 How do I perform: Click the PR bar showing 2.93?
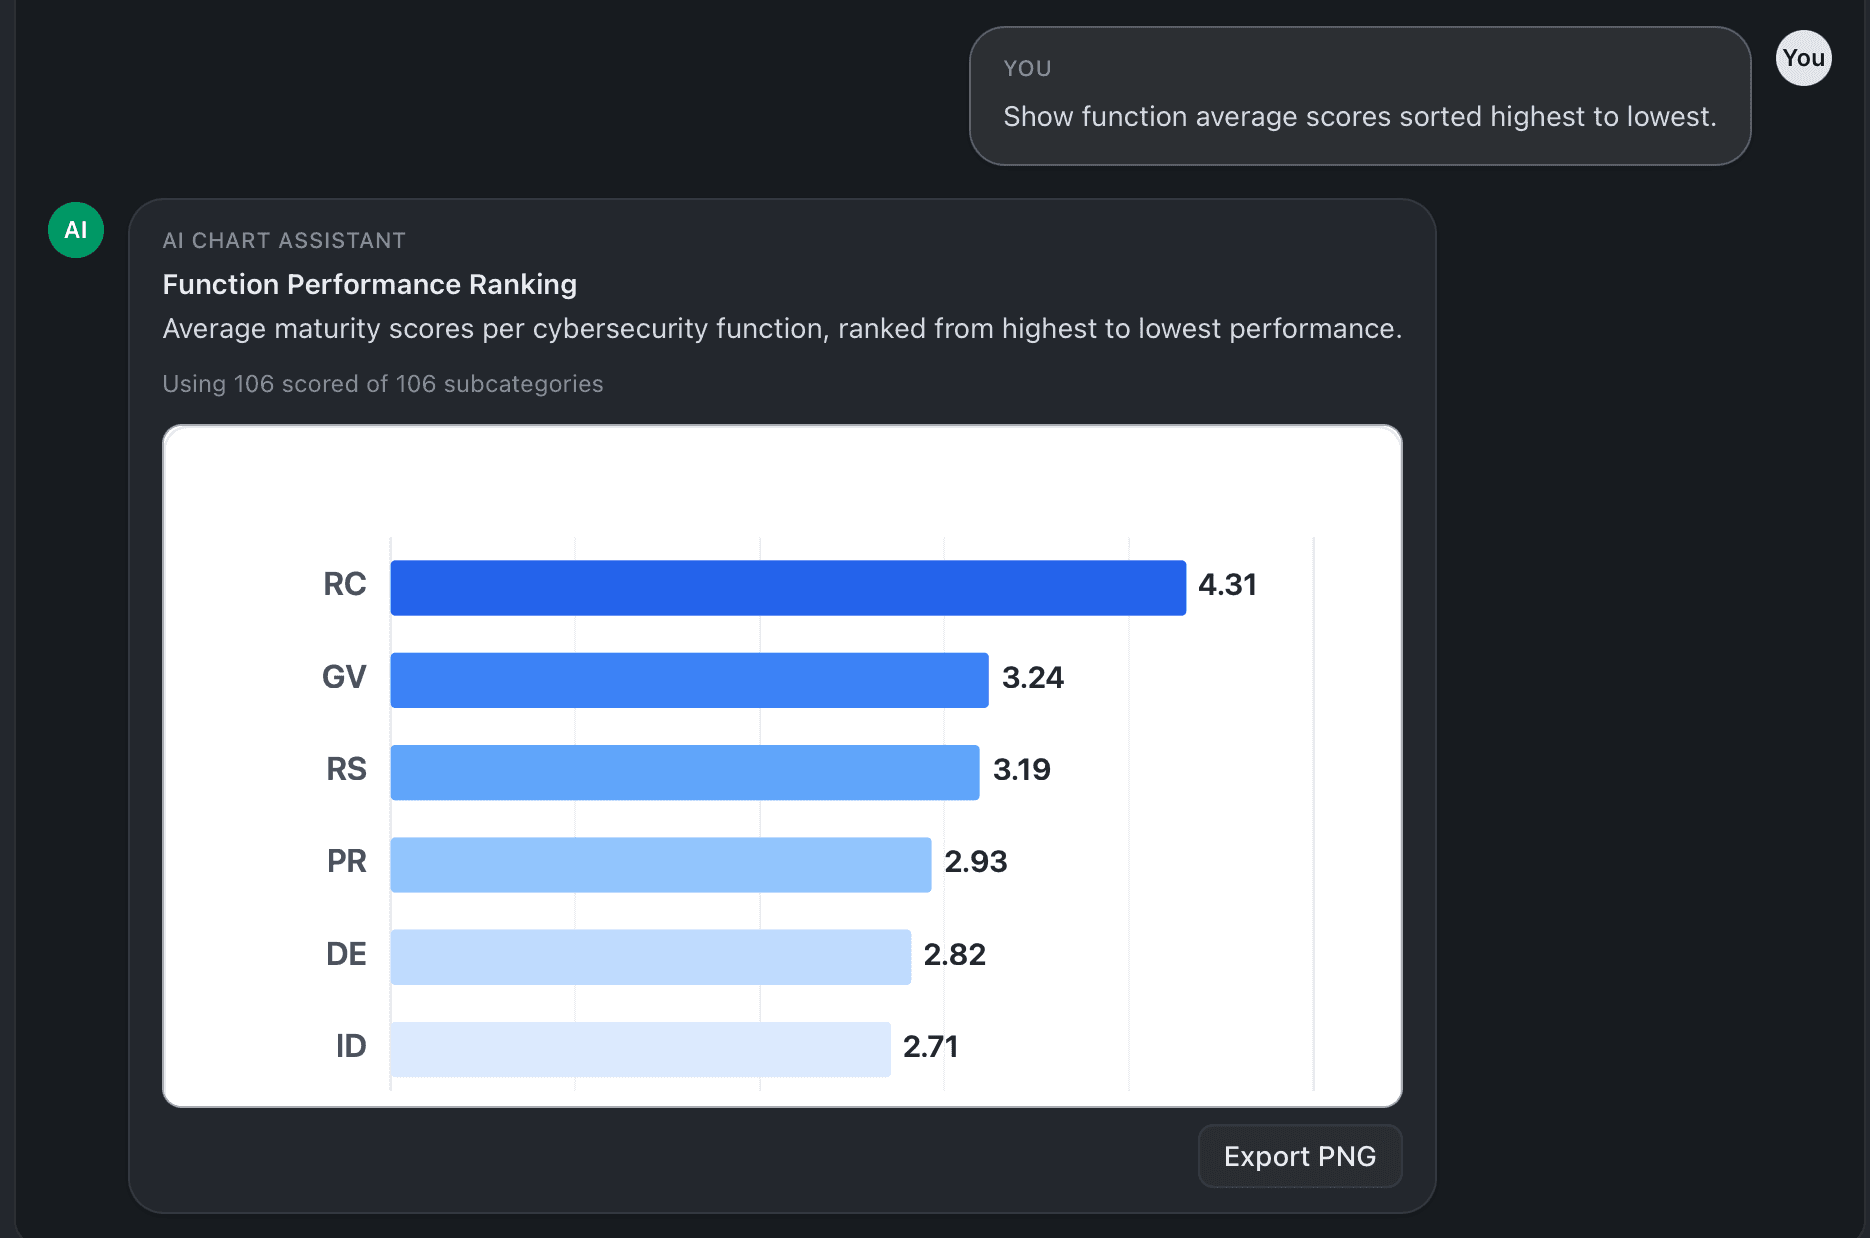(660, 861)
